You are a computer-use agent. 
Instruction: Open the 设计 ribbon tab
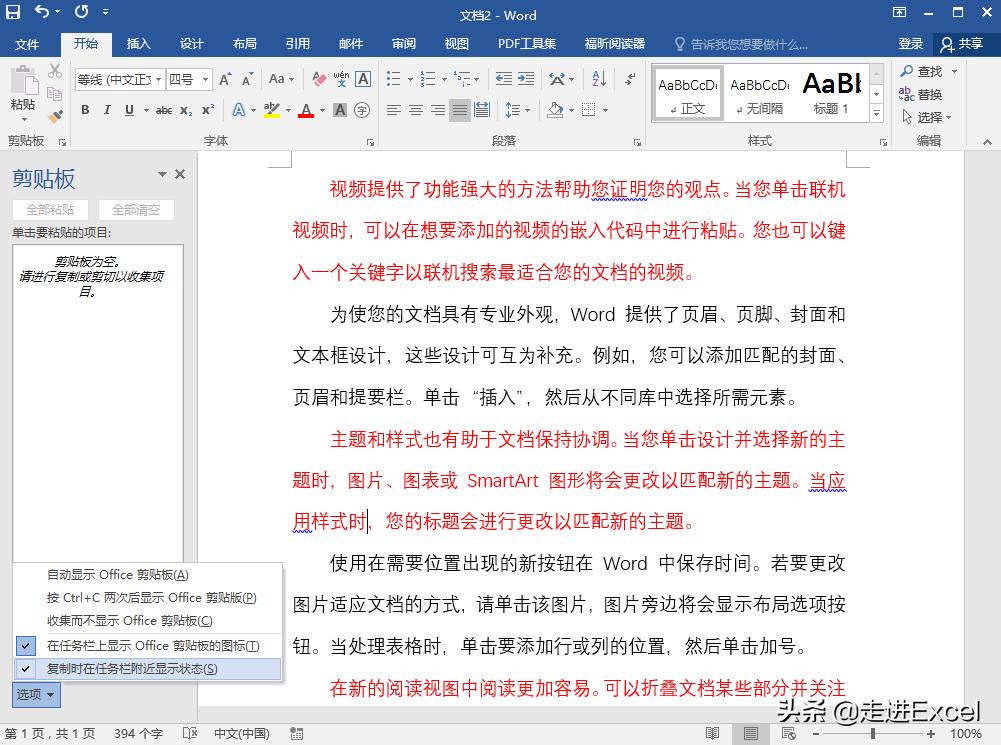(193, 43)
